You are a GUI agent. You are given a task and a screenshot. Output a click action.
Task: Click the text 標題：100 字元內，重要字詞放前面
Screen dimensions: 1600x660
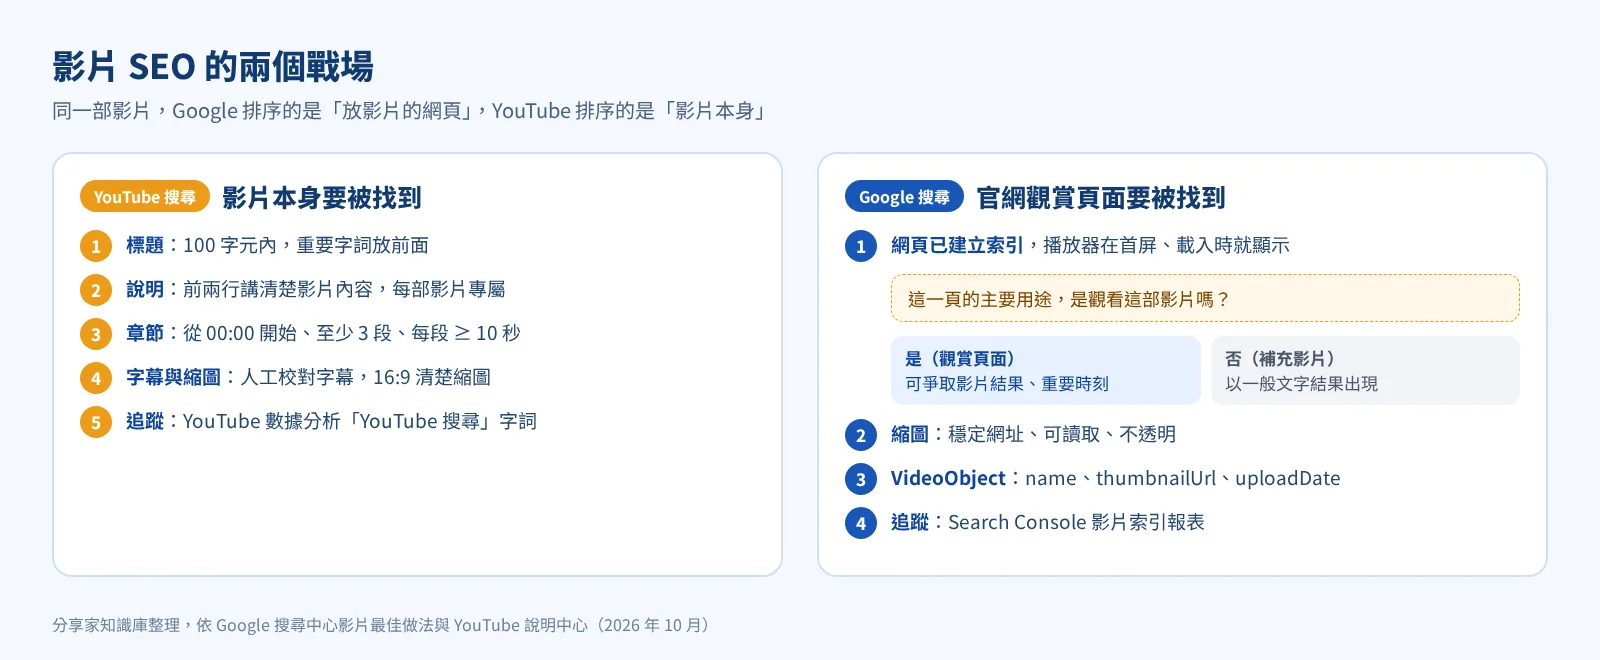click(277, 245)
